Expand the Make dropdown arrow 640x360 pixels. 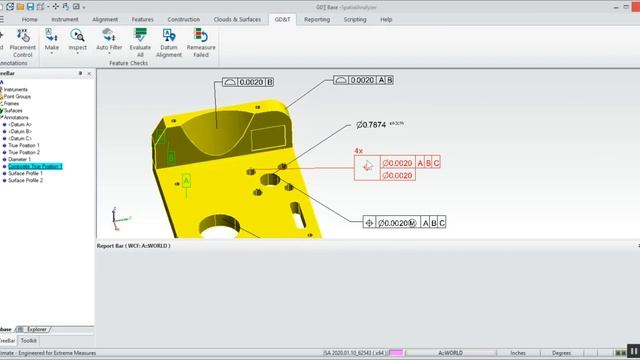(51, 53)
